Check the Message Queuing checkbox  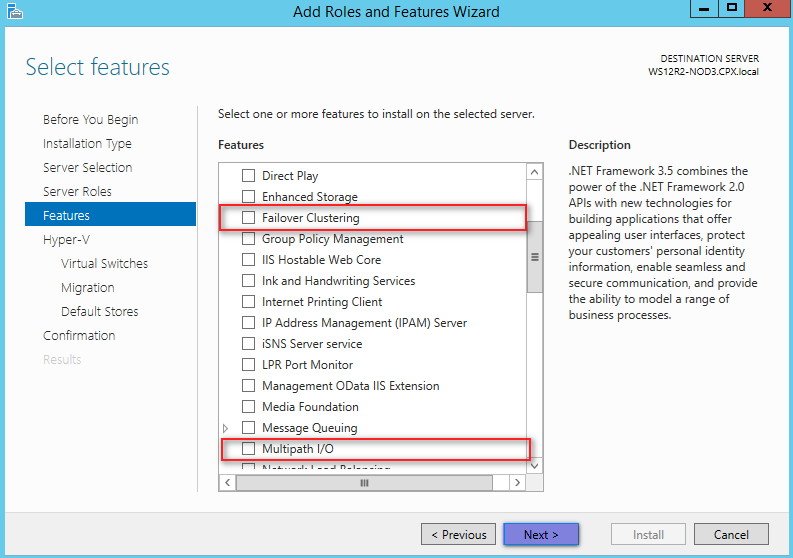(x=248, y=428)
